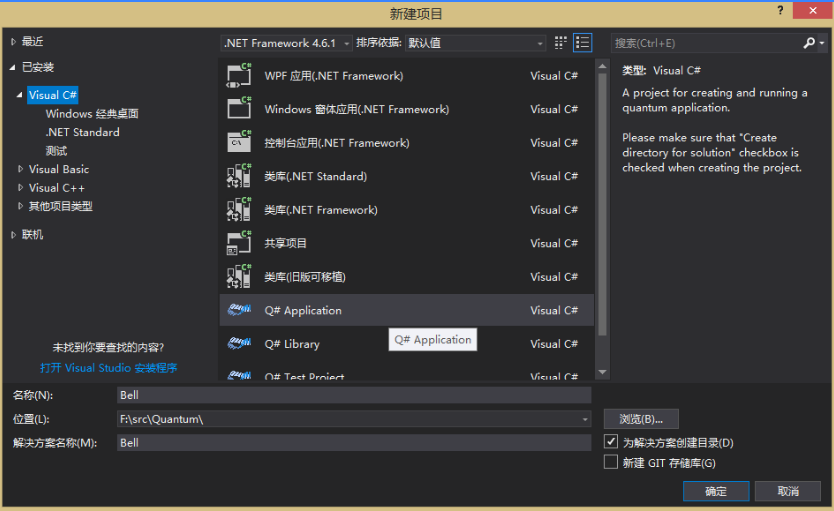This screenshot has width=834, height=511.
Task: Select Windows 经典桌面 category
Action: click(x=92, y=114)
